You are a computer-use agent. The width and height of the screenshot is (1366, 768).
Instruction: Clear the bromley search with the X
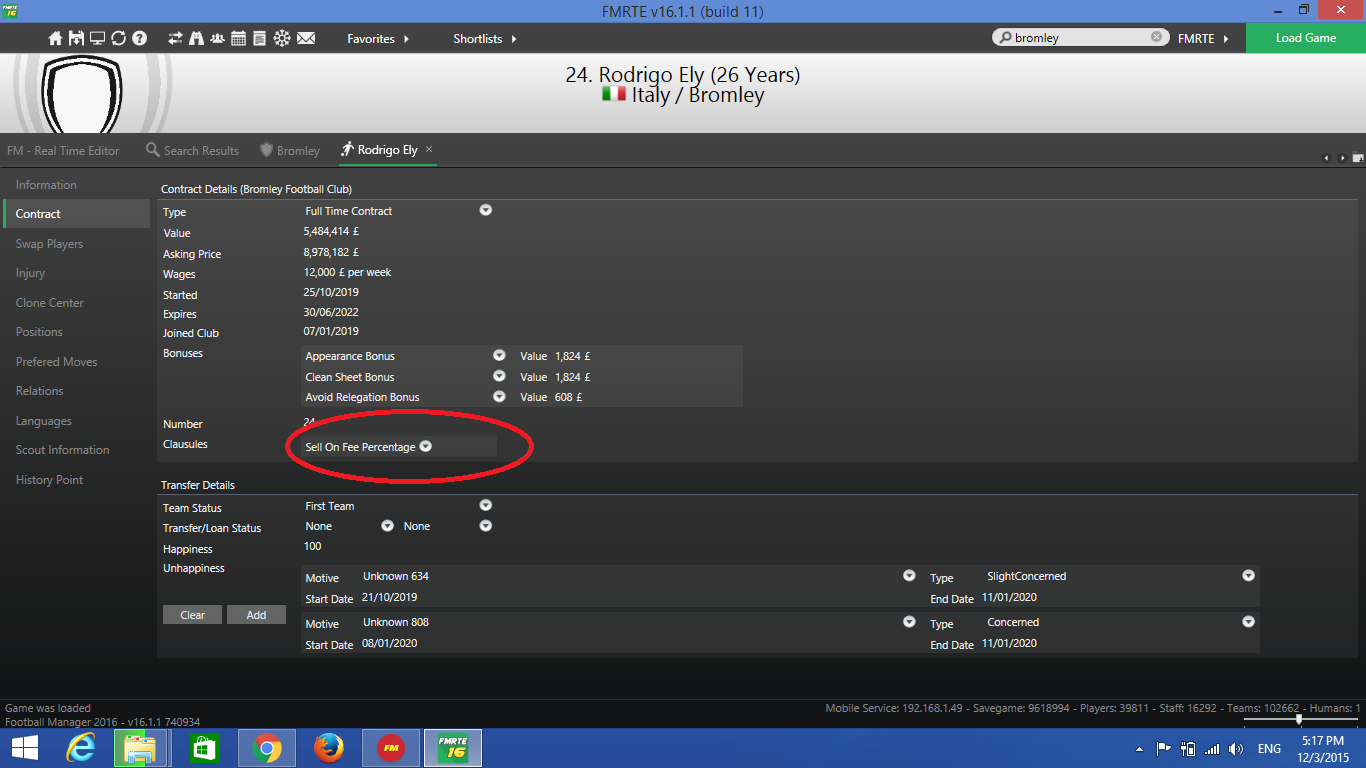1156,37
